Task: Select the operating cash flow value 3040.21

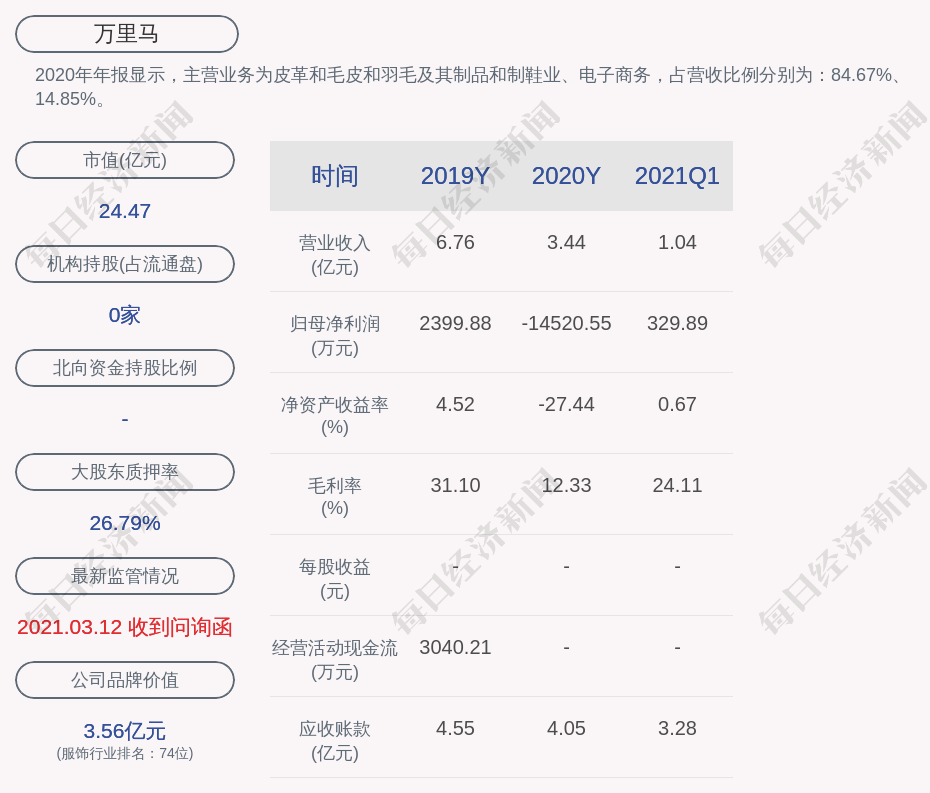Action: click(455, 647)
